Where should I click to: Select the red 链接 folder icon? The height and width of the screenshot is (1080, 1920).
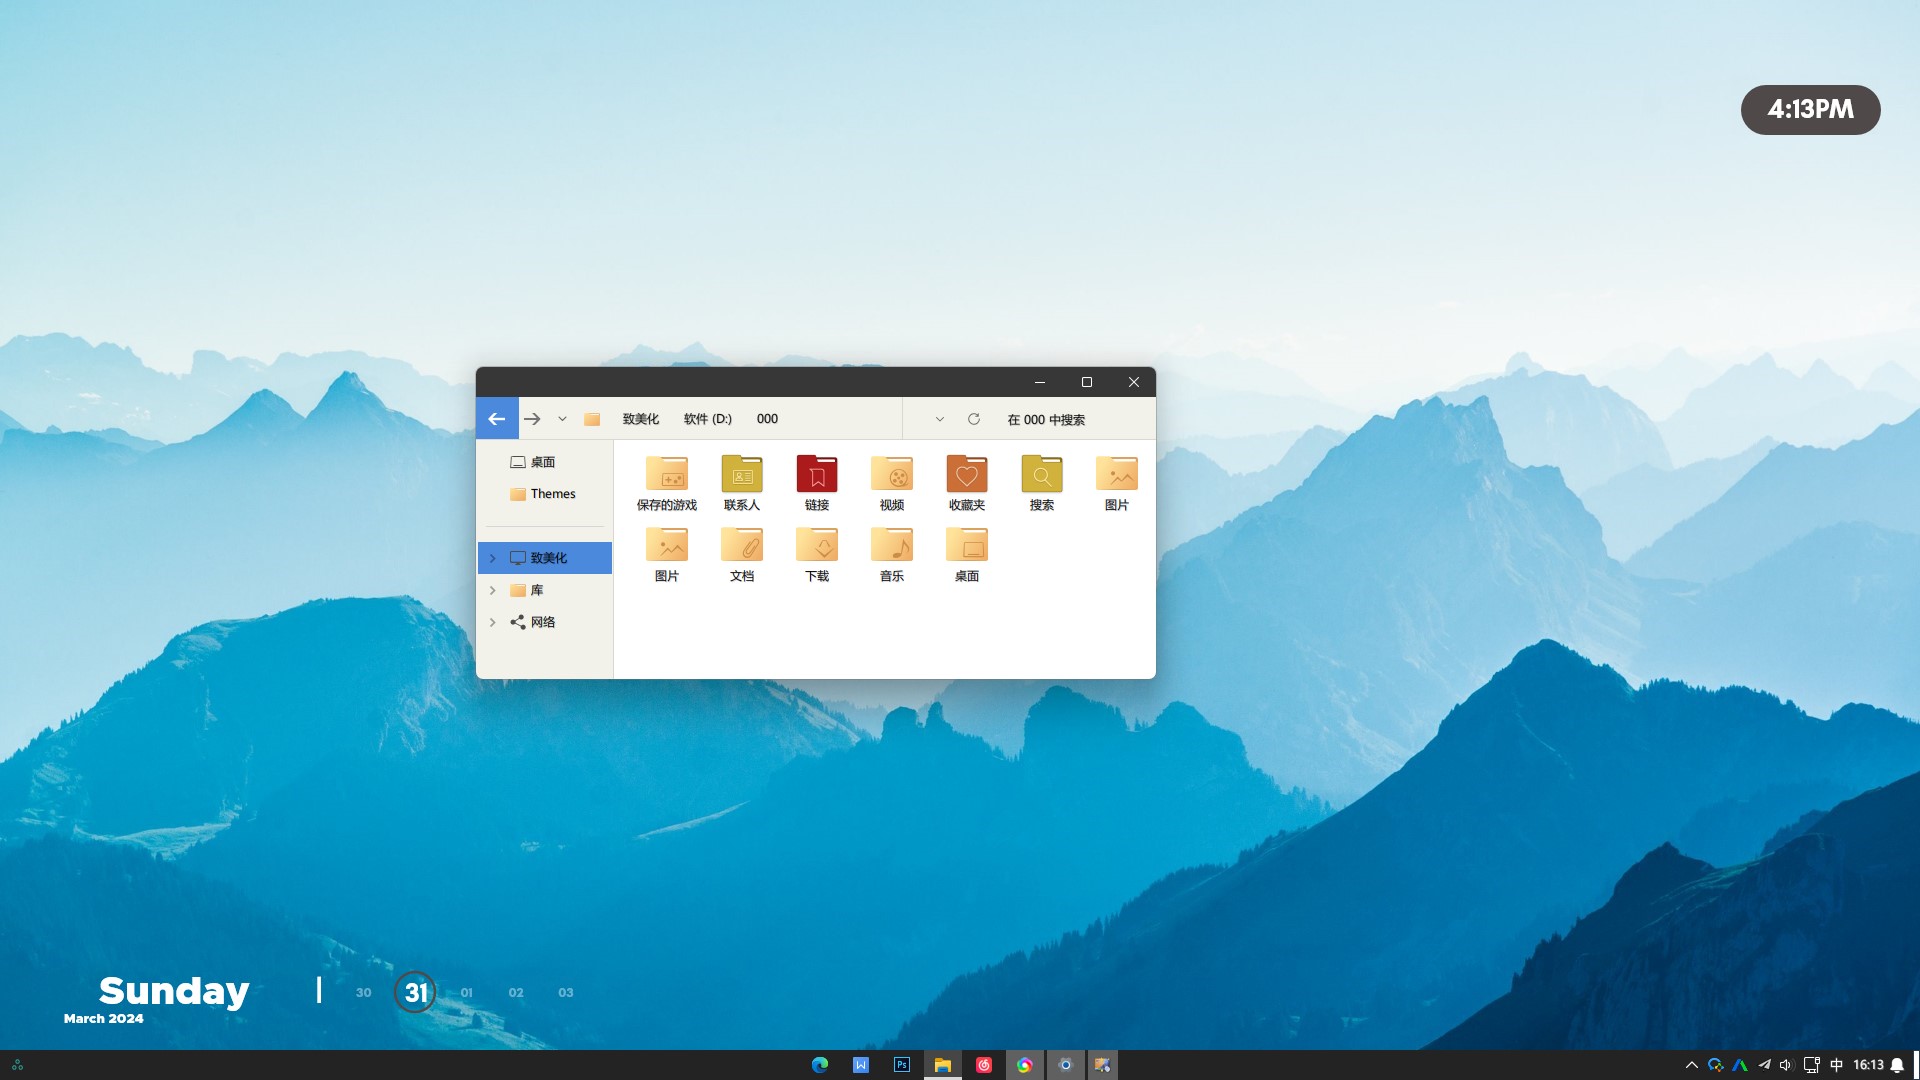click(816, 475)
